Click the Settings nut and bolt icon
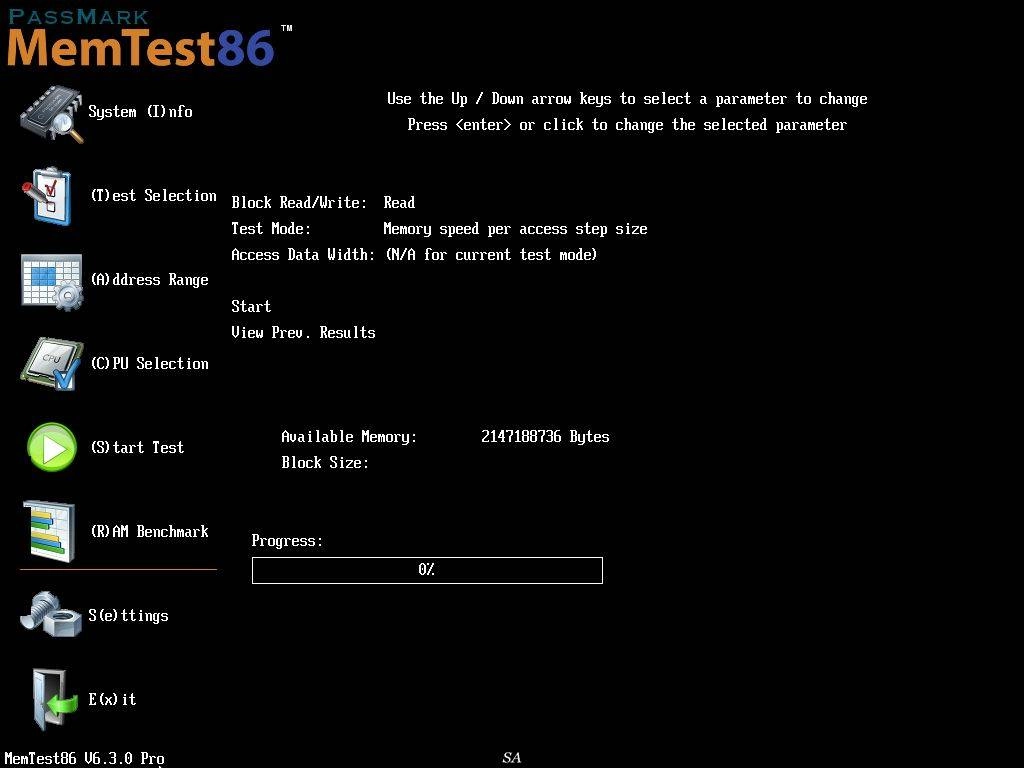 (x=51, y=614)
